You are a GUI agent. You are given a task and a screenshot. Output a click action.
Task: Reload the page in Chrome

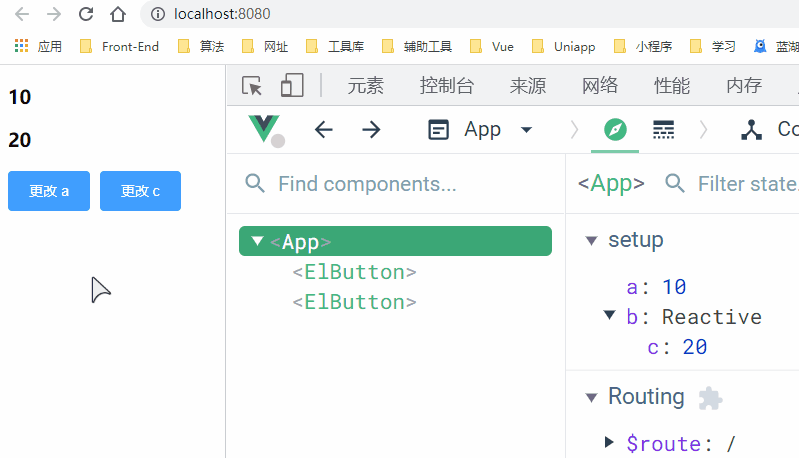point(86,14)
